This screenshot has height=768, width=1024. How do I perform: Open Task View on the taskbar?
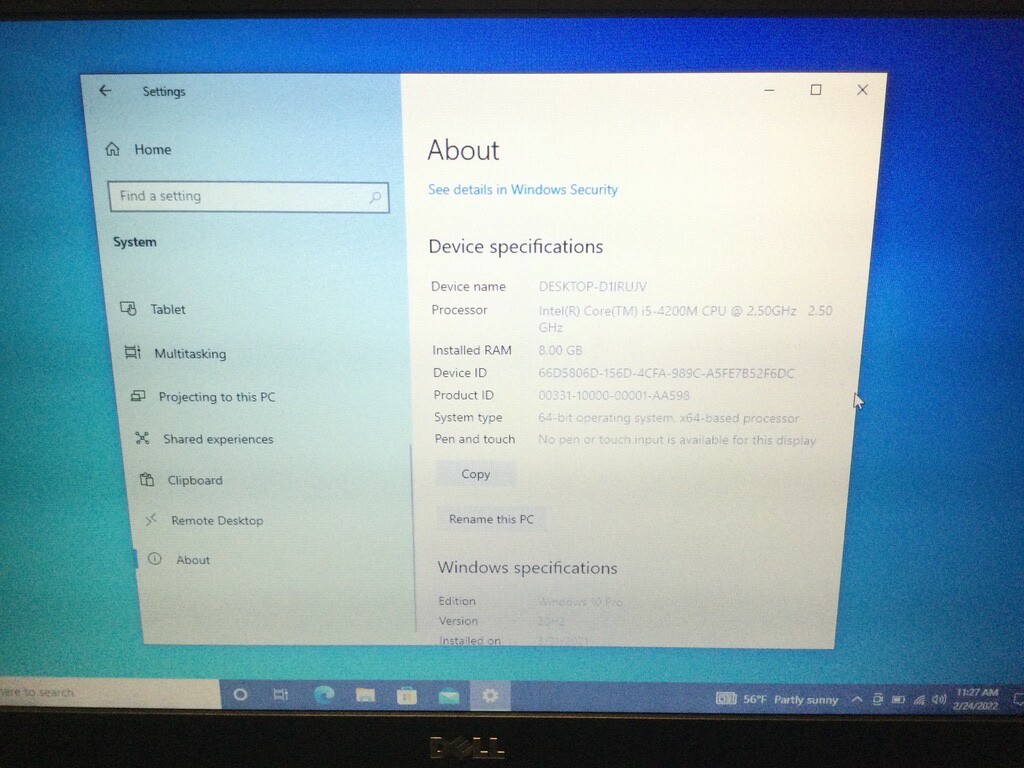coord(281,695)
